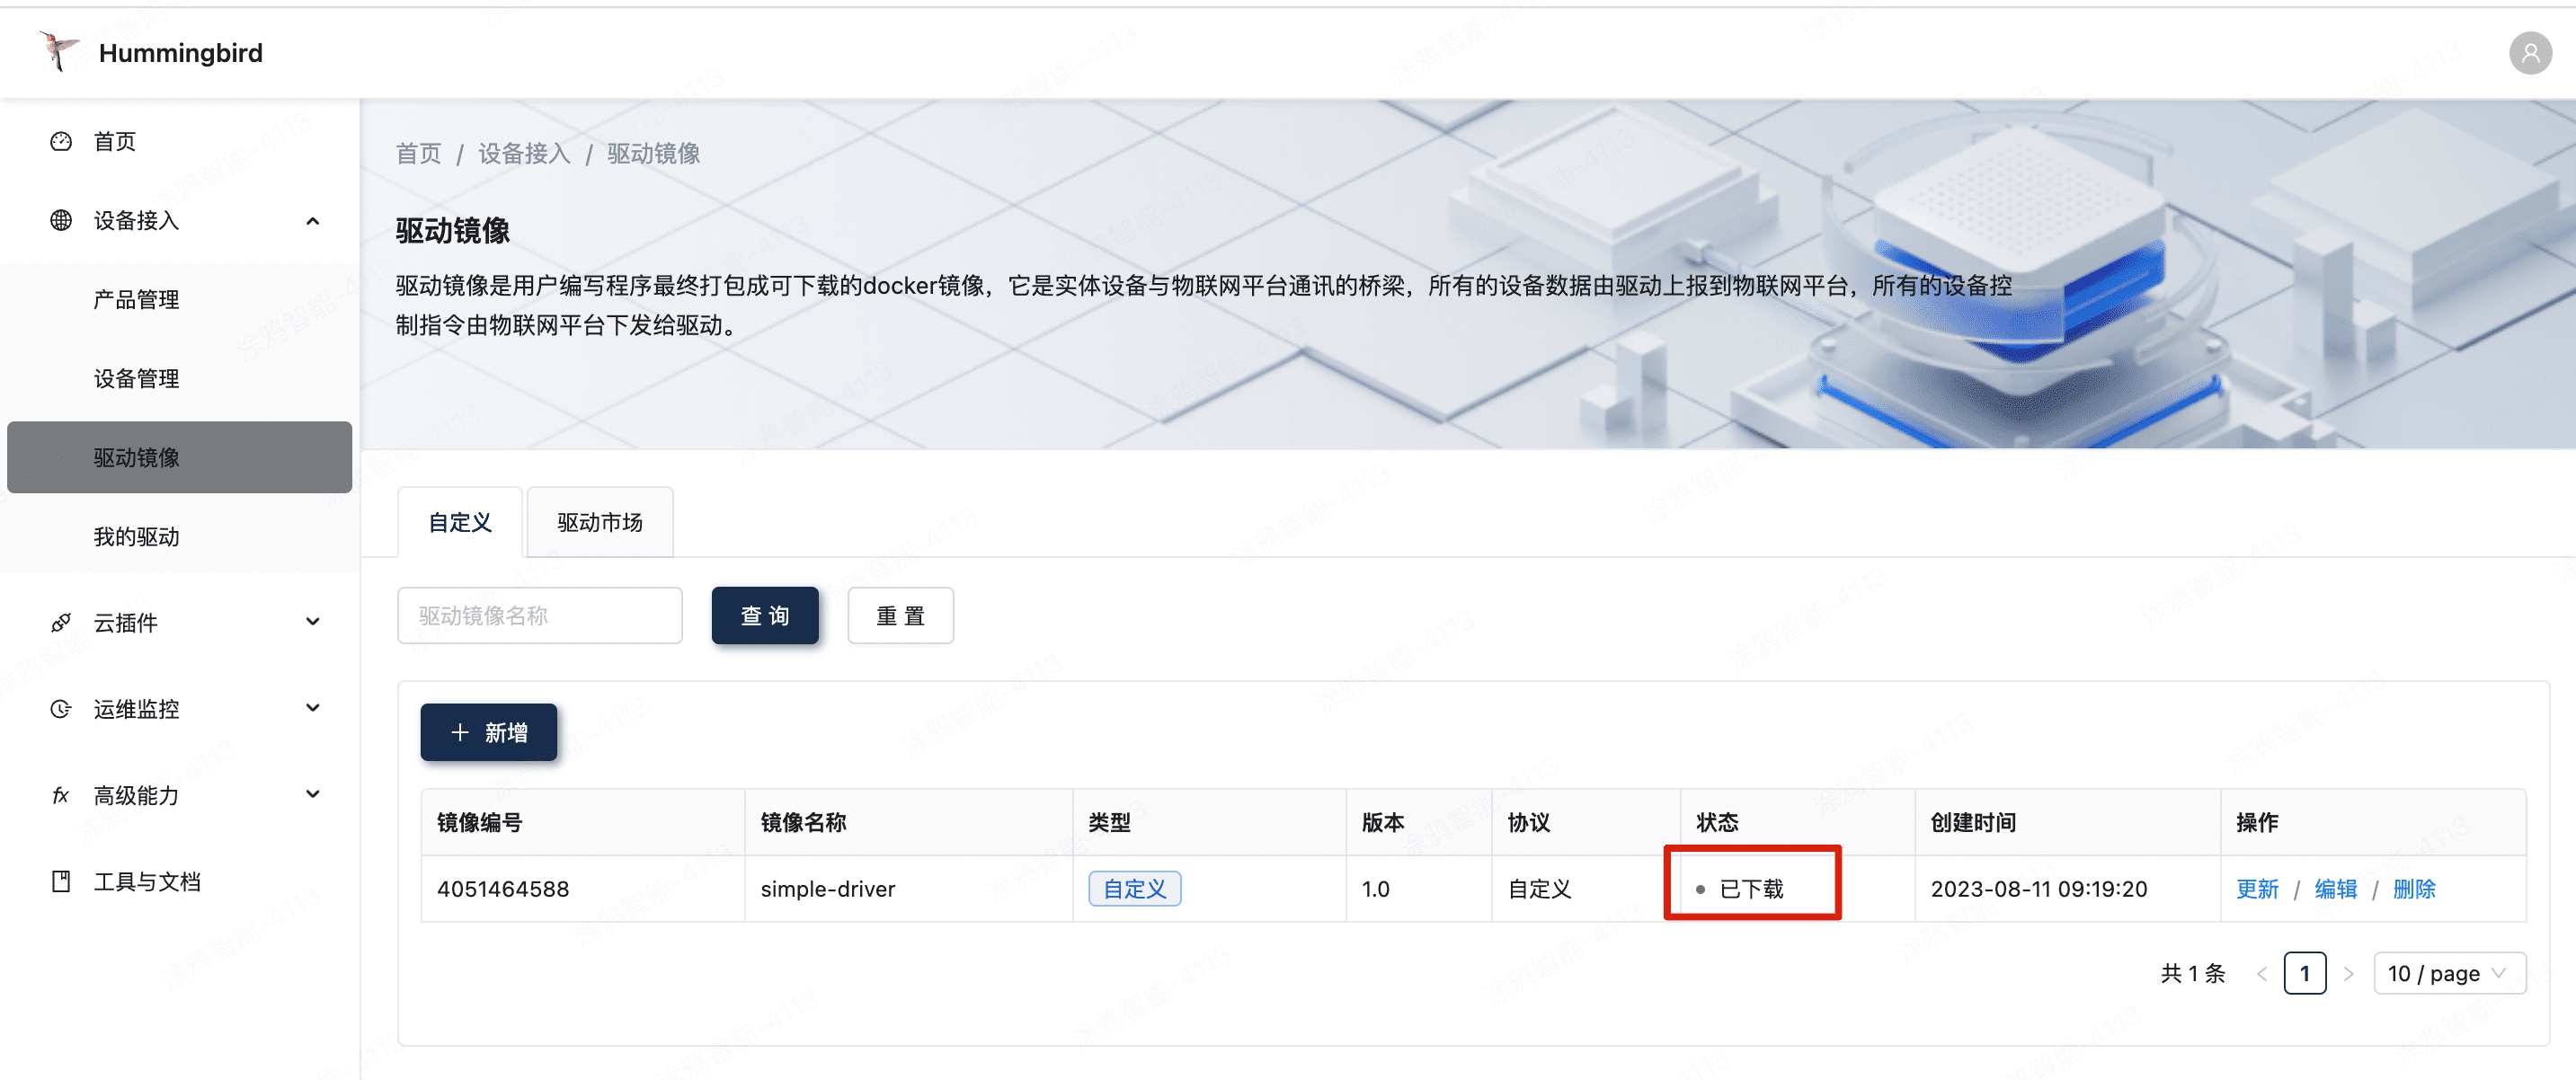
Task: Open 产品管理 in the sidebar
Action: point(137,300)
